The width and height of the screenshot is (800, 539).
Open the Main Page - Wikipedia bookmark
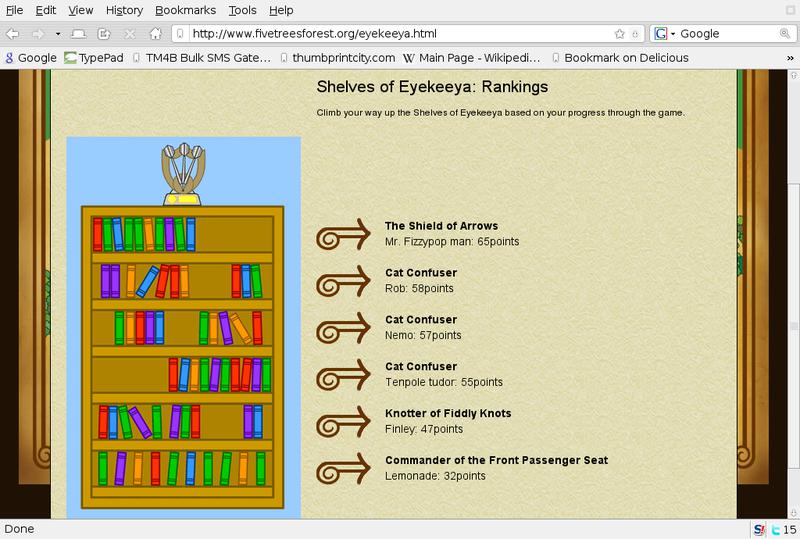471,58
